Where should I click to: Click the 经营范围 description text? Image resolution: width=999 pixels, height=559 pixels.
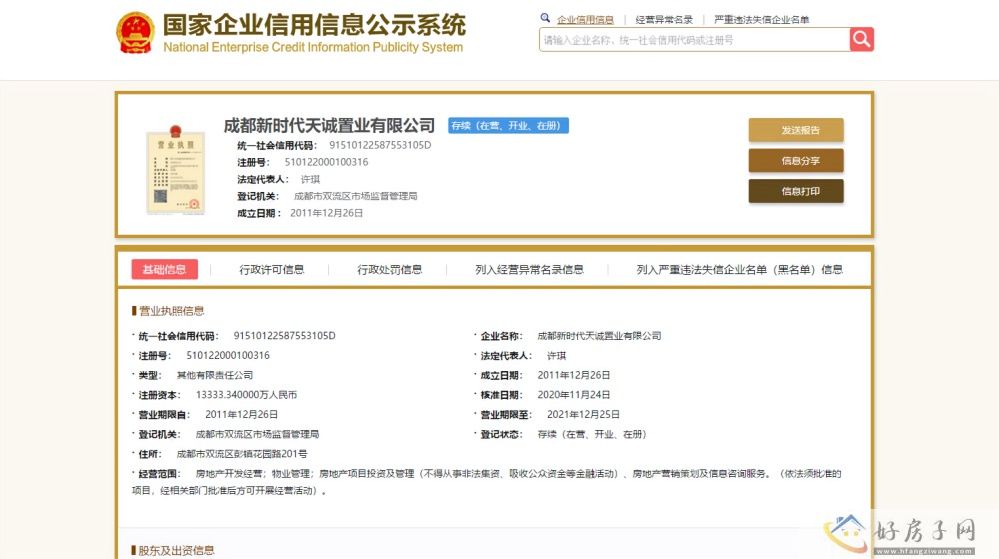click(x=486, y=482)
